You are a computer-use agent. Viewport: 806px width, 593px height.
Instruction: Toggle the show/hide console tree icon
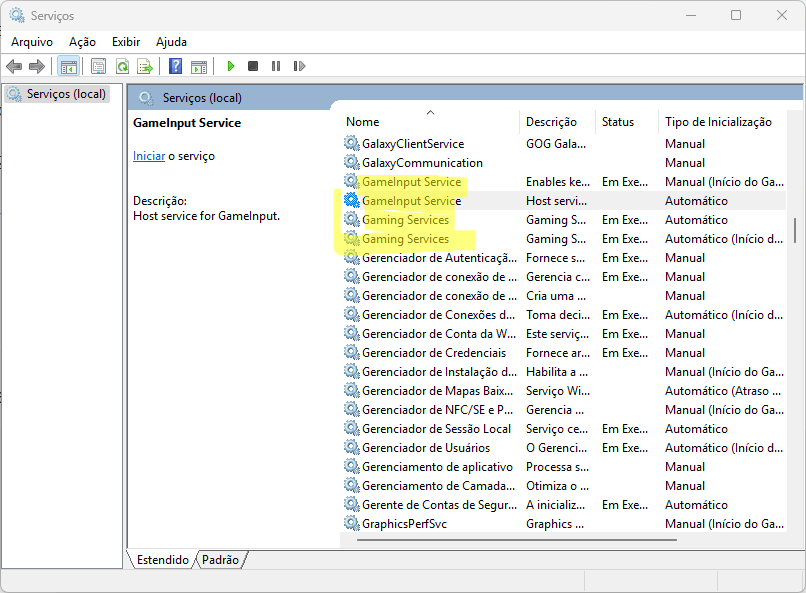click(x=68, y=66)
